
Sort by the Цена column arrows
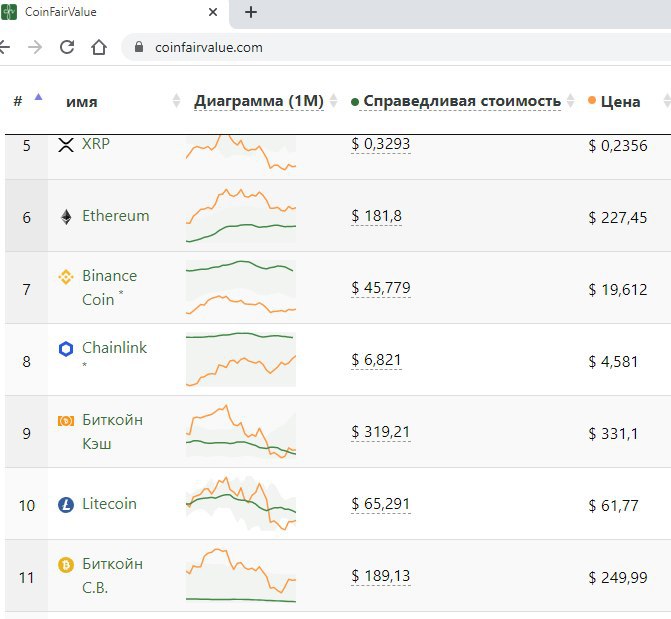click(x=667, y=101)
